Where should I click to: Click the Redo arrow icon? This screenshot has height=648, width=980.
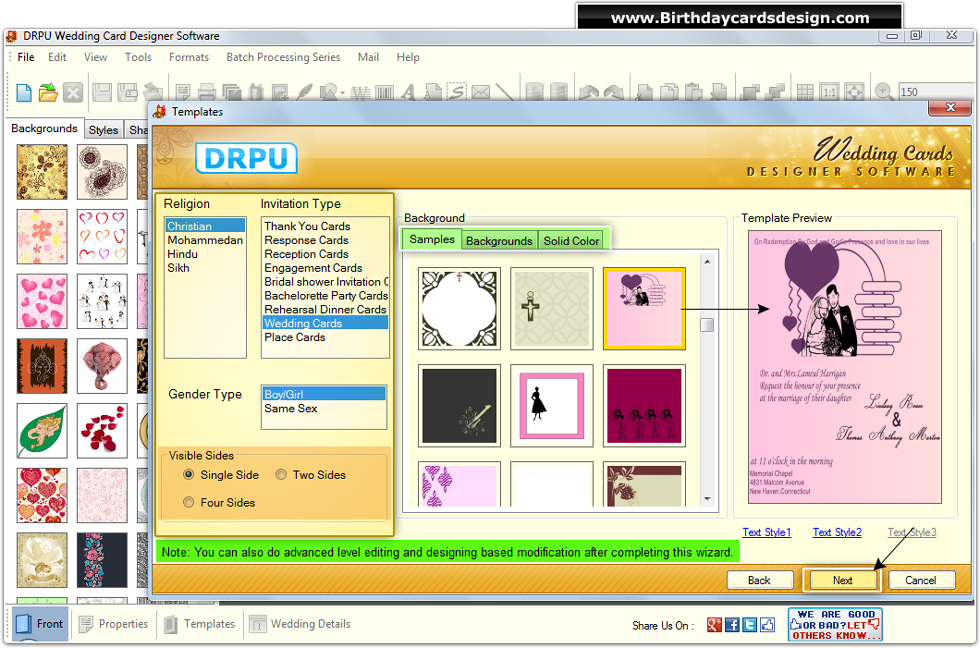click(x=613, y=92)
